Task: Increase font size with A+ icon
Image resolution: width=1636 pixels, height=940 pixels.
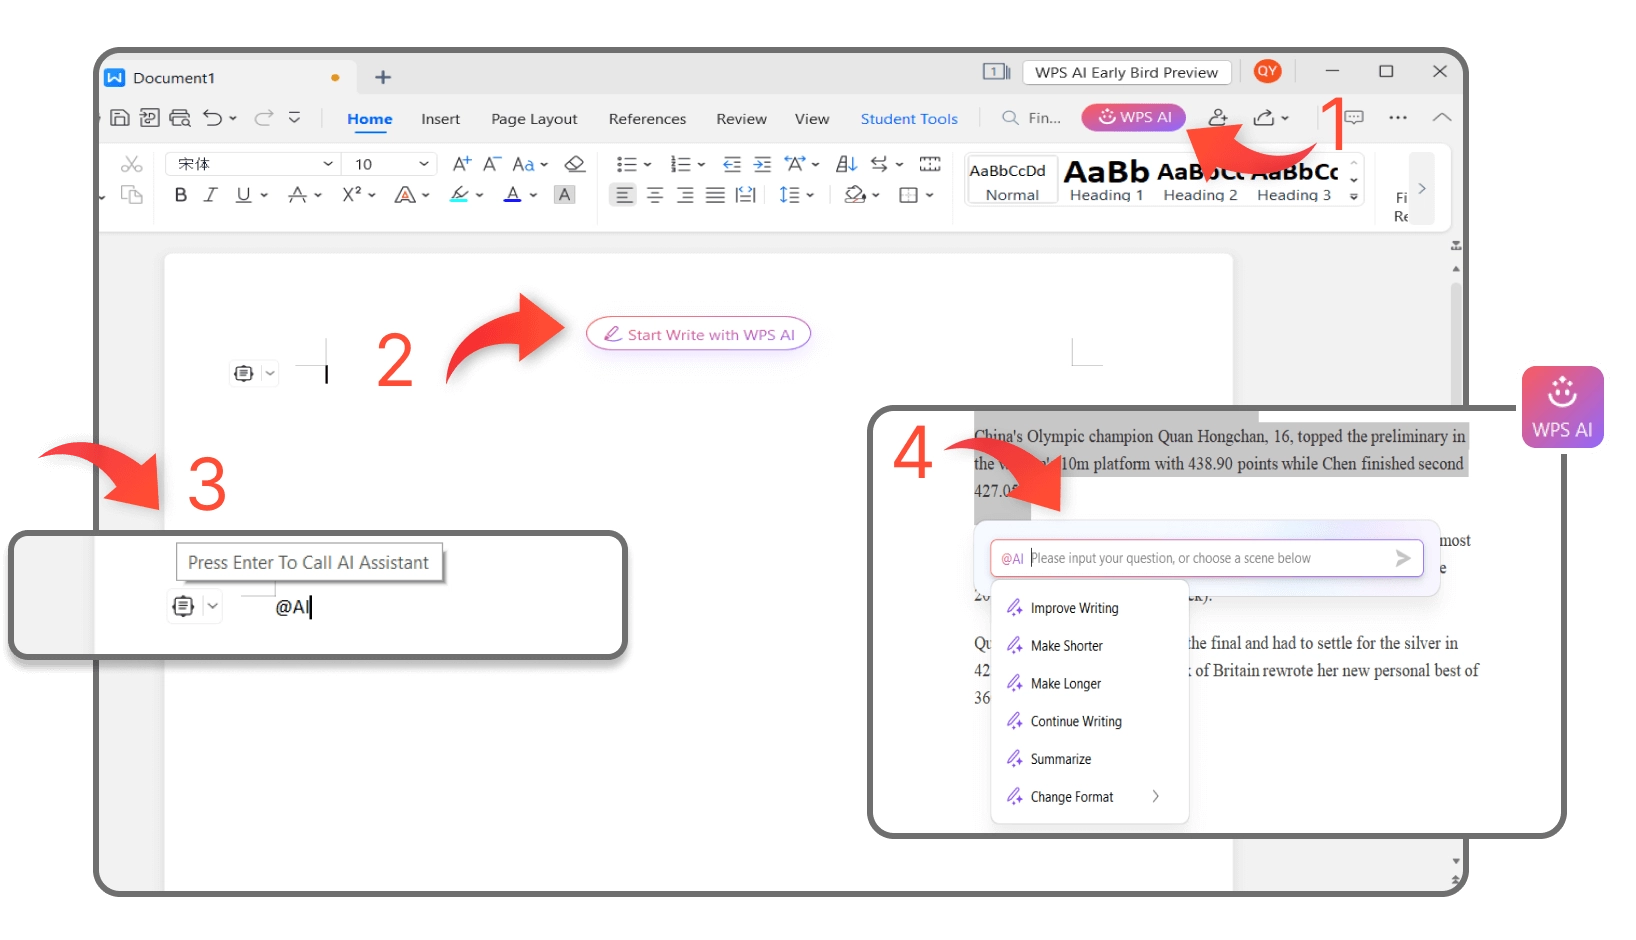Action: pos(461,164)
